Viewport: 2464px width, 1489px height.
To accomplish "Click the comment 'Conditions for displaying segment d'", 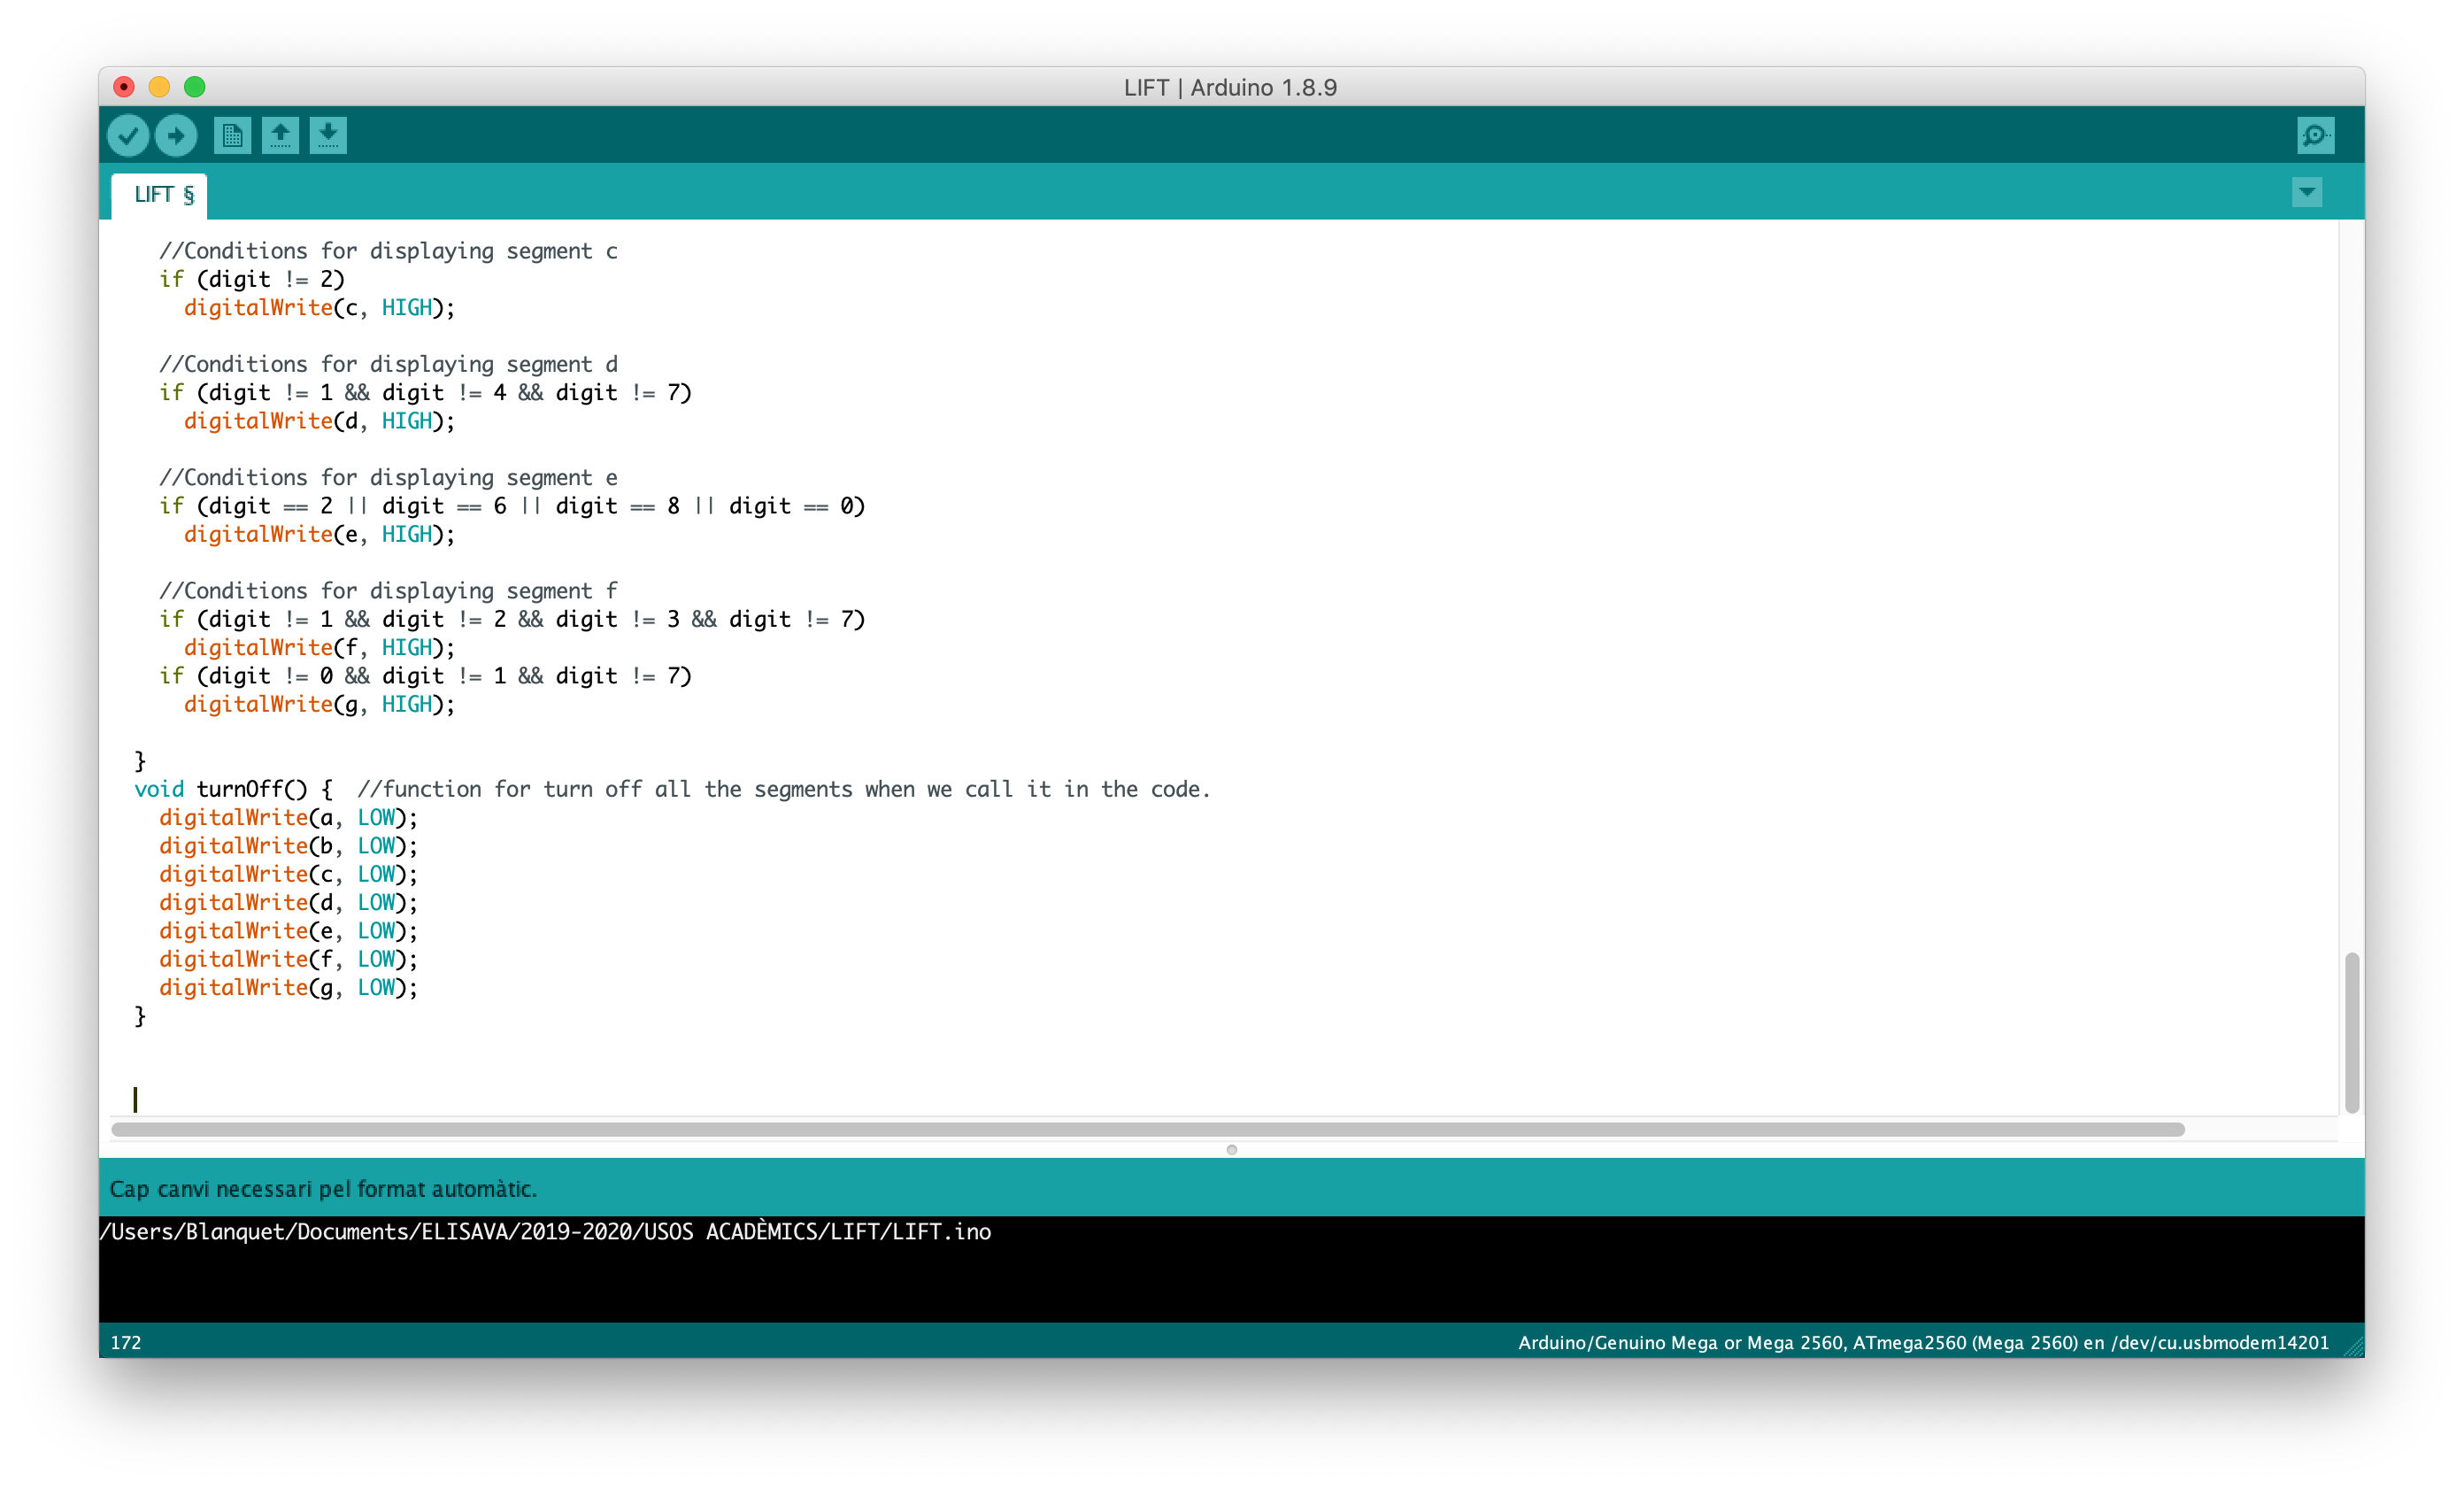I will (388, 364).
